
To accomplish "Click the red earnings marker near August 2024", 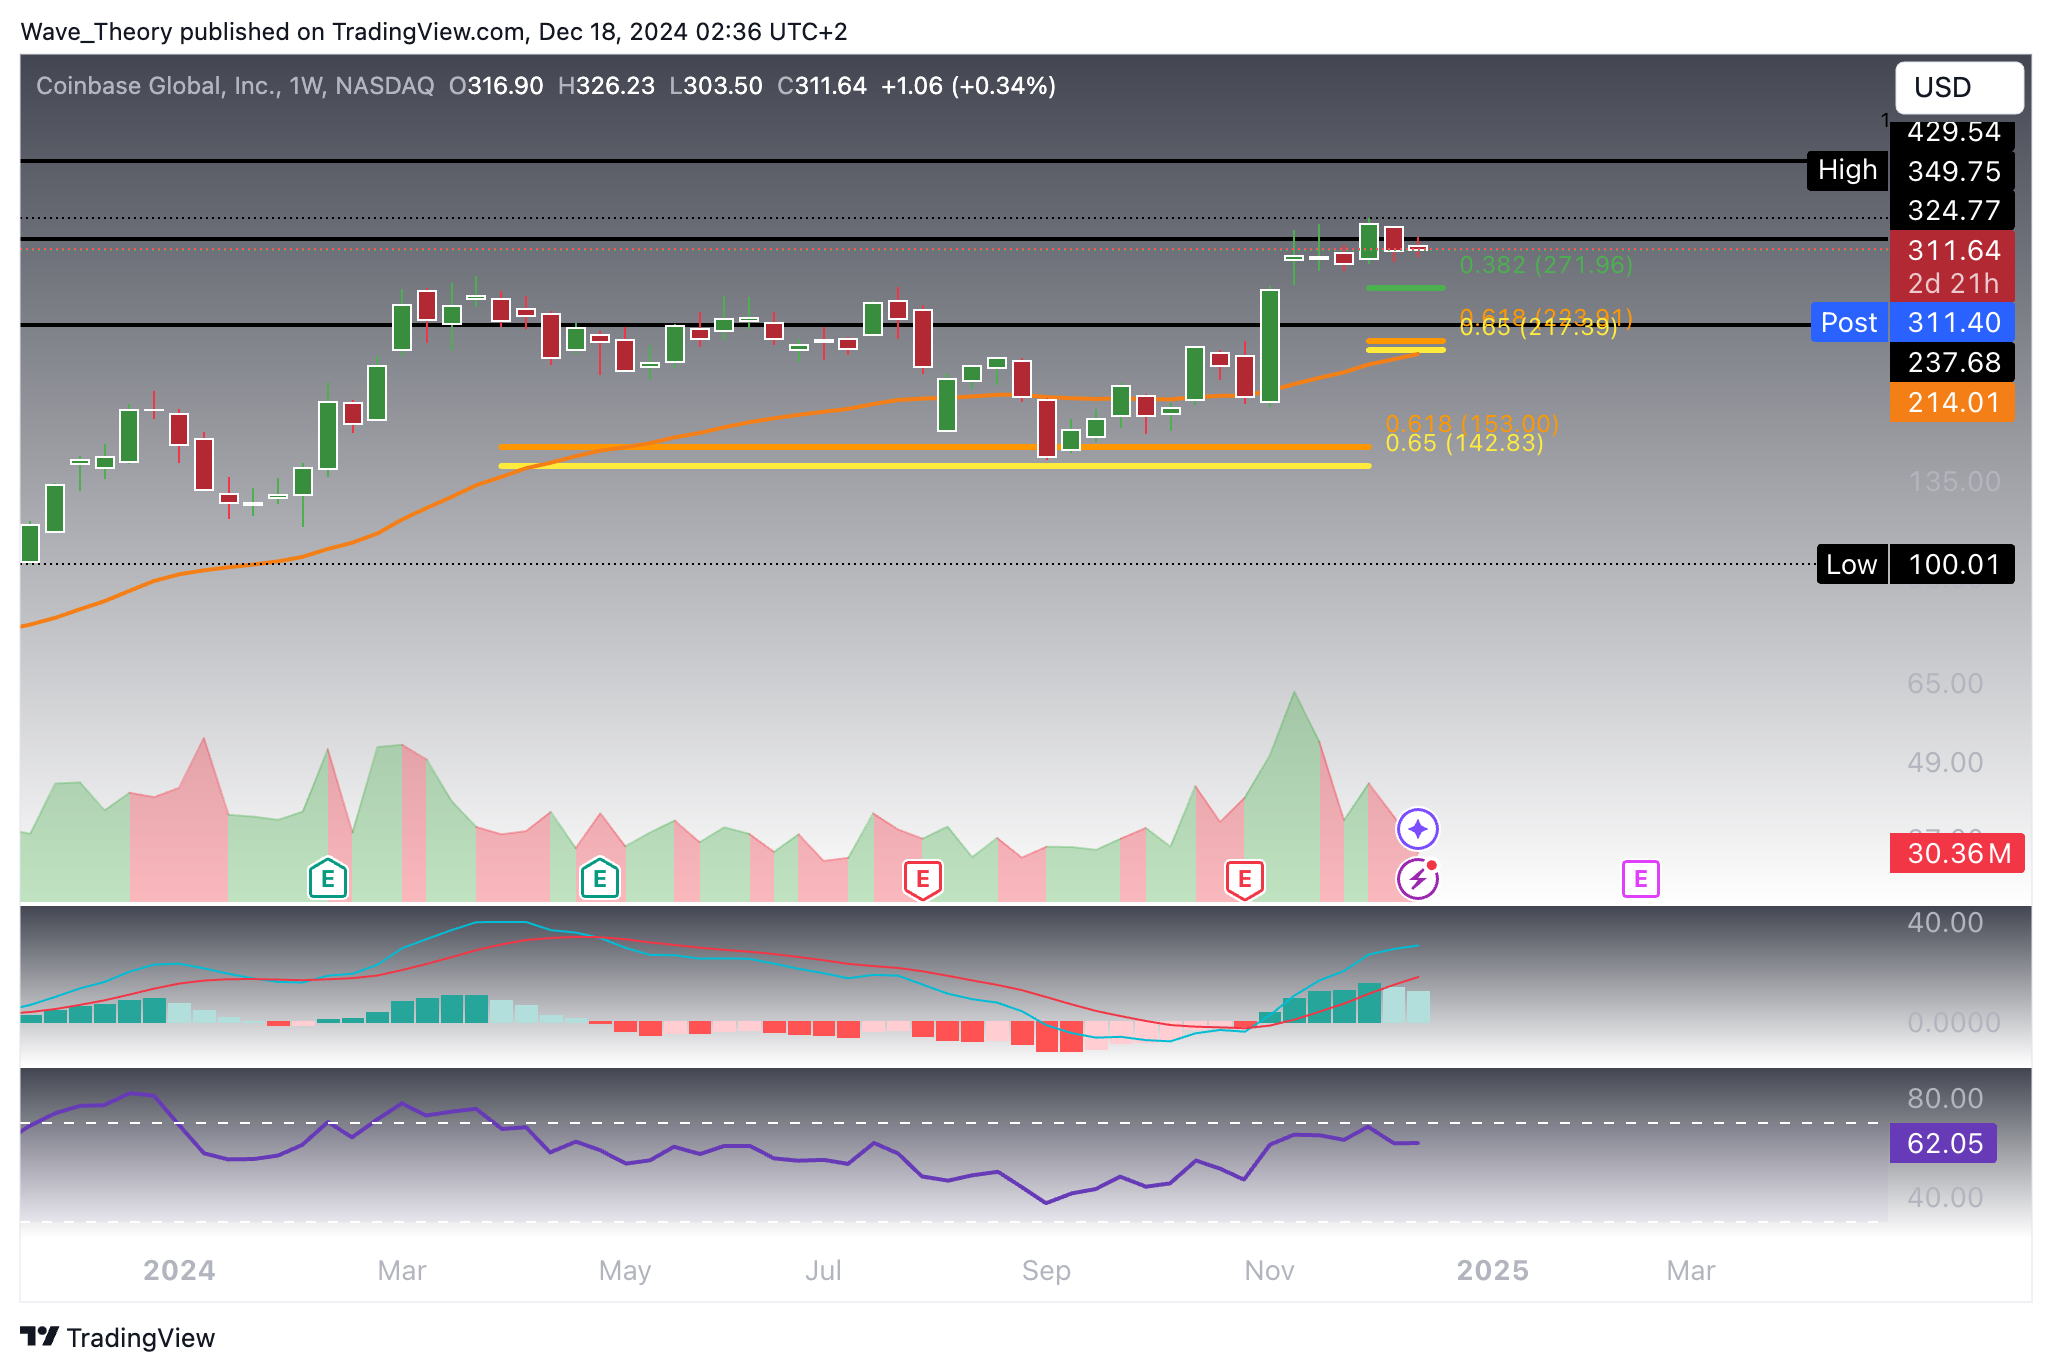I will [922, 880].
